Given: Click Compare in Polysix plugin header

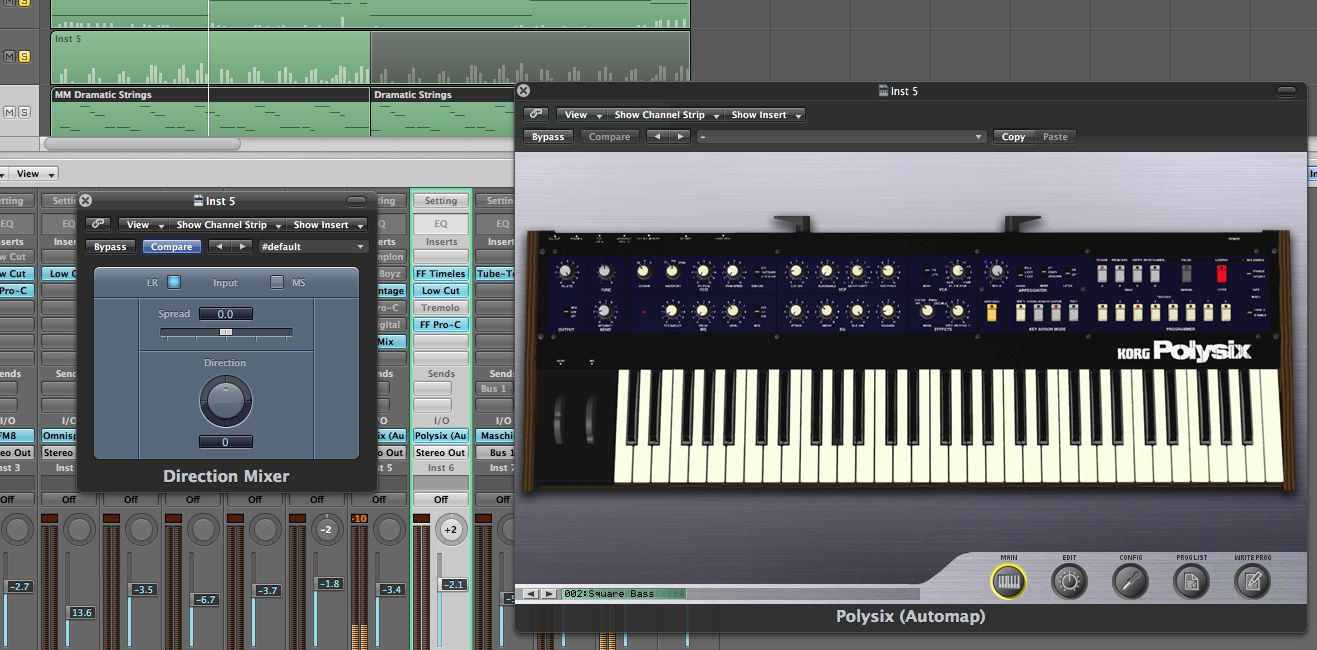Looking at the screenshot, I should (x=609, y=137).
